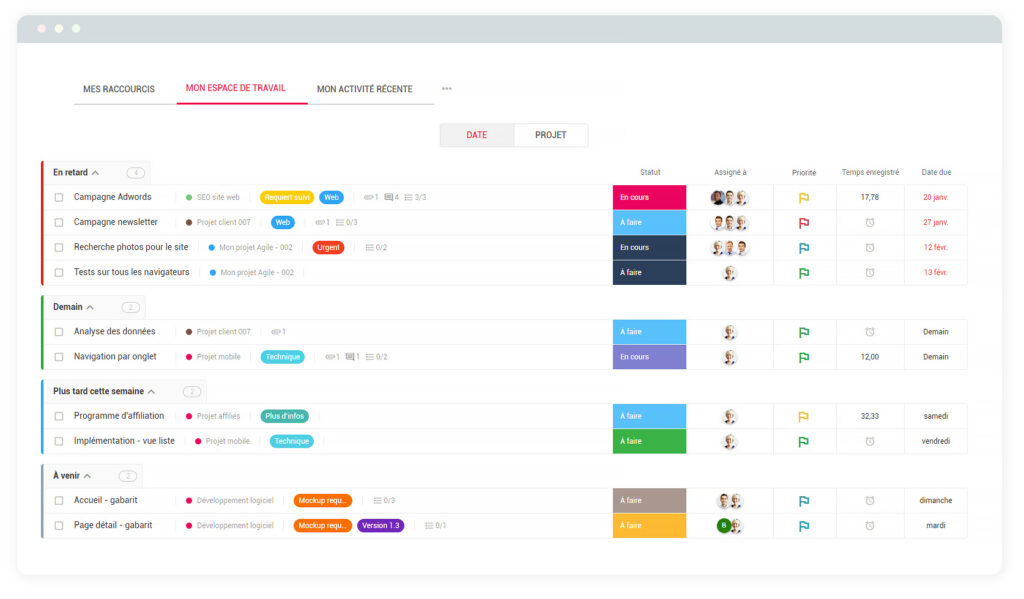Collapse the Plus tard cette semaine section
This screenshot has width=1024, height=599.
[x=151, y=392]
